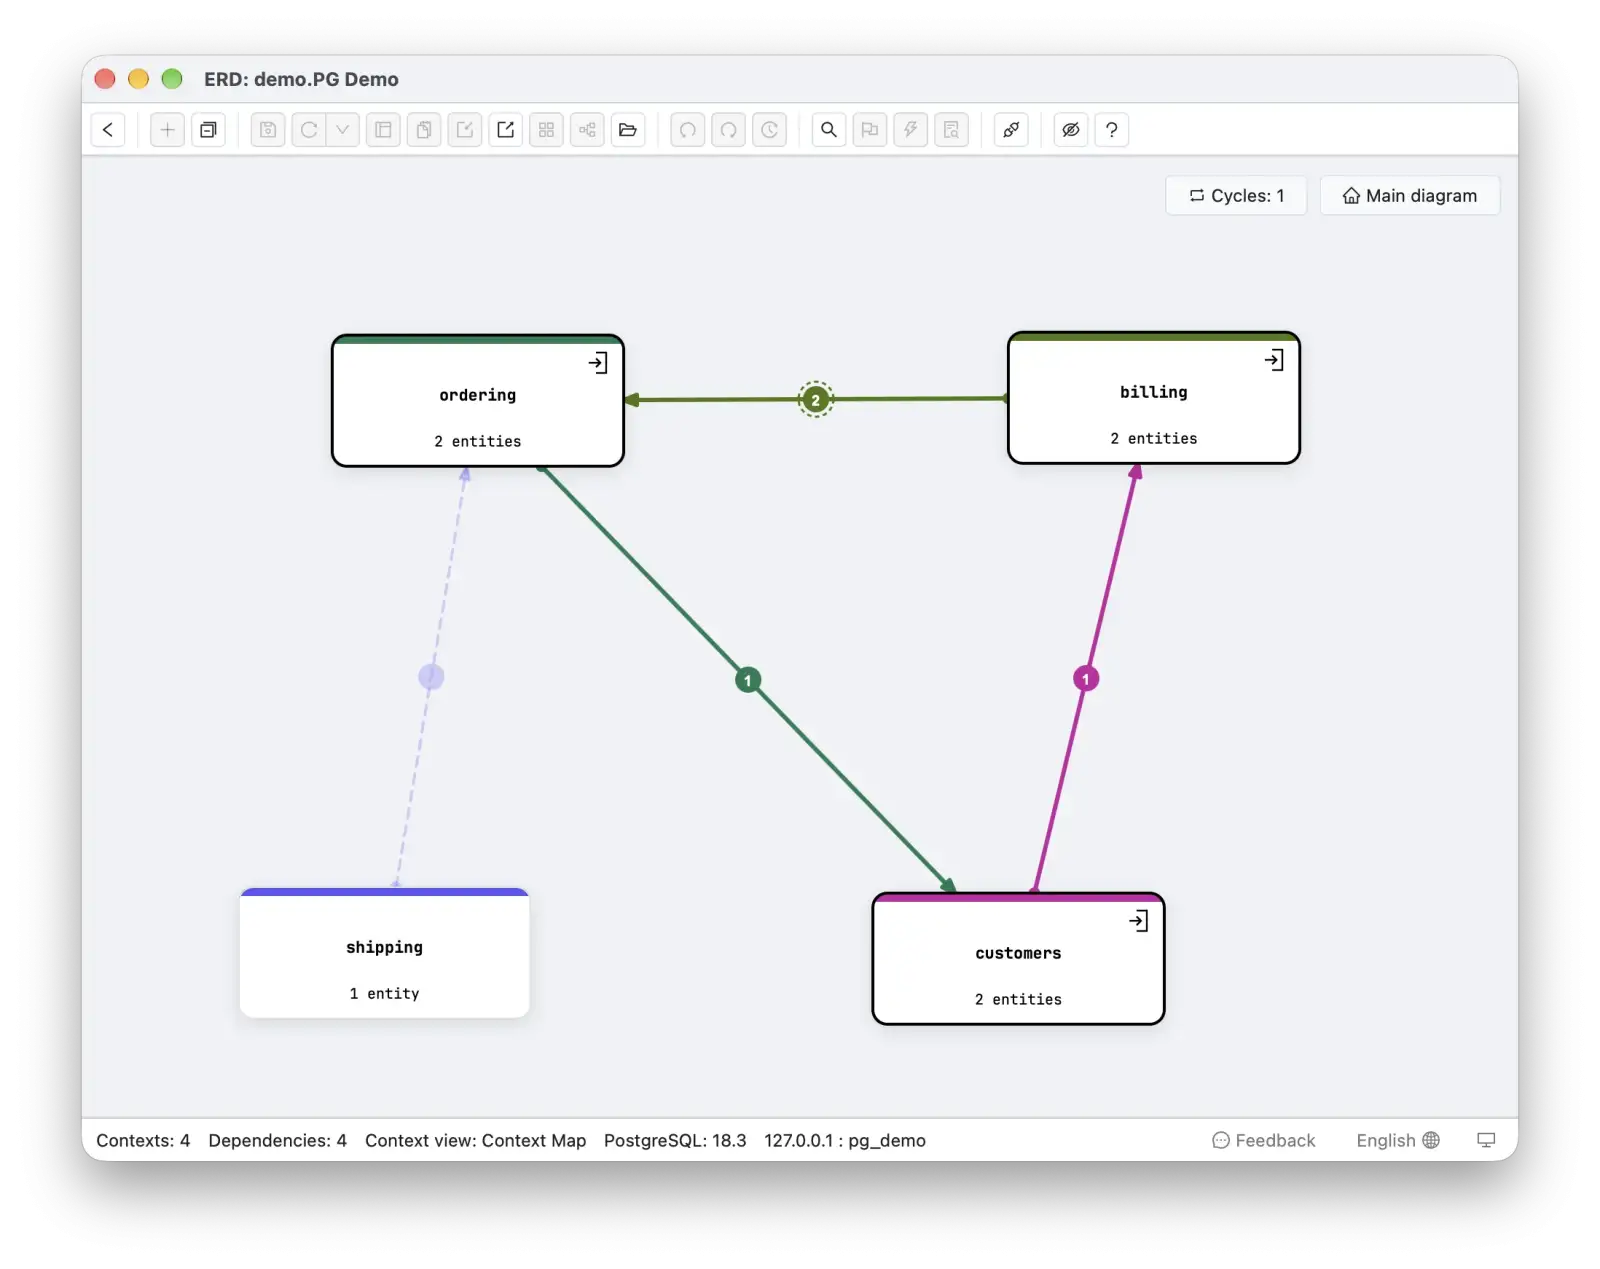Click the document search icon
Viewport: 1600px width, 1269px height.
click(x=951, y=130)
